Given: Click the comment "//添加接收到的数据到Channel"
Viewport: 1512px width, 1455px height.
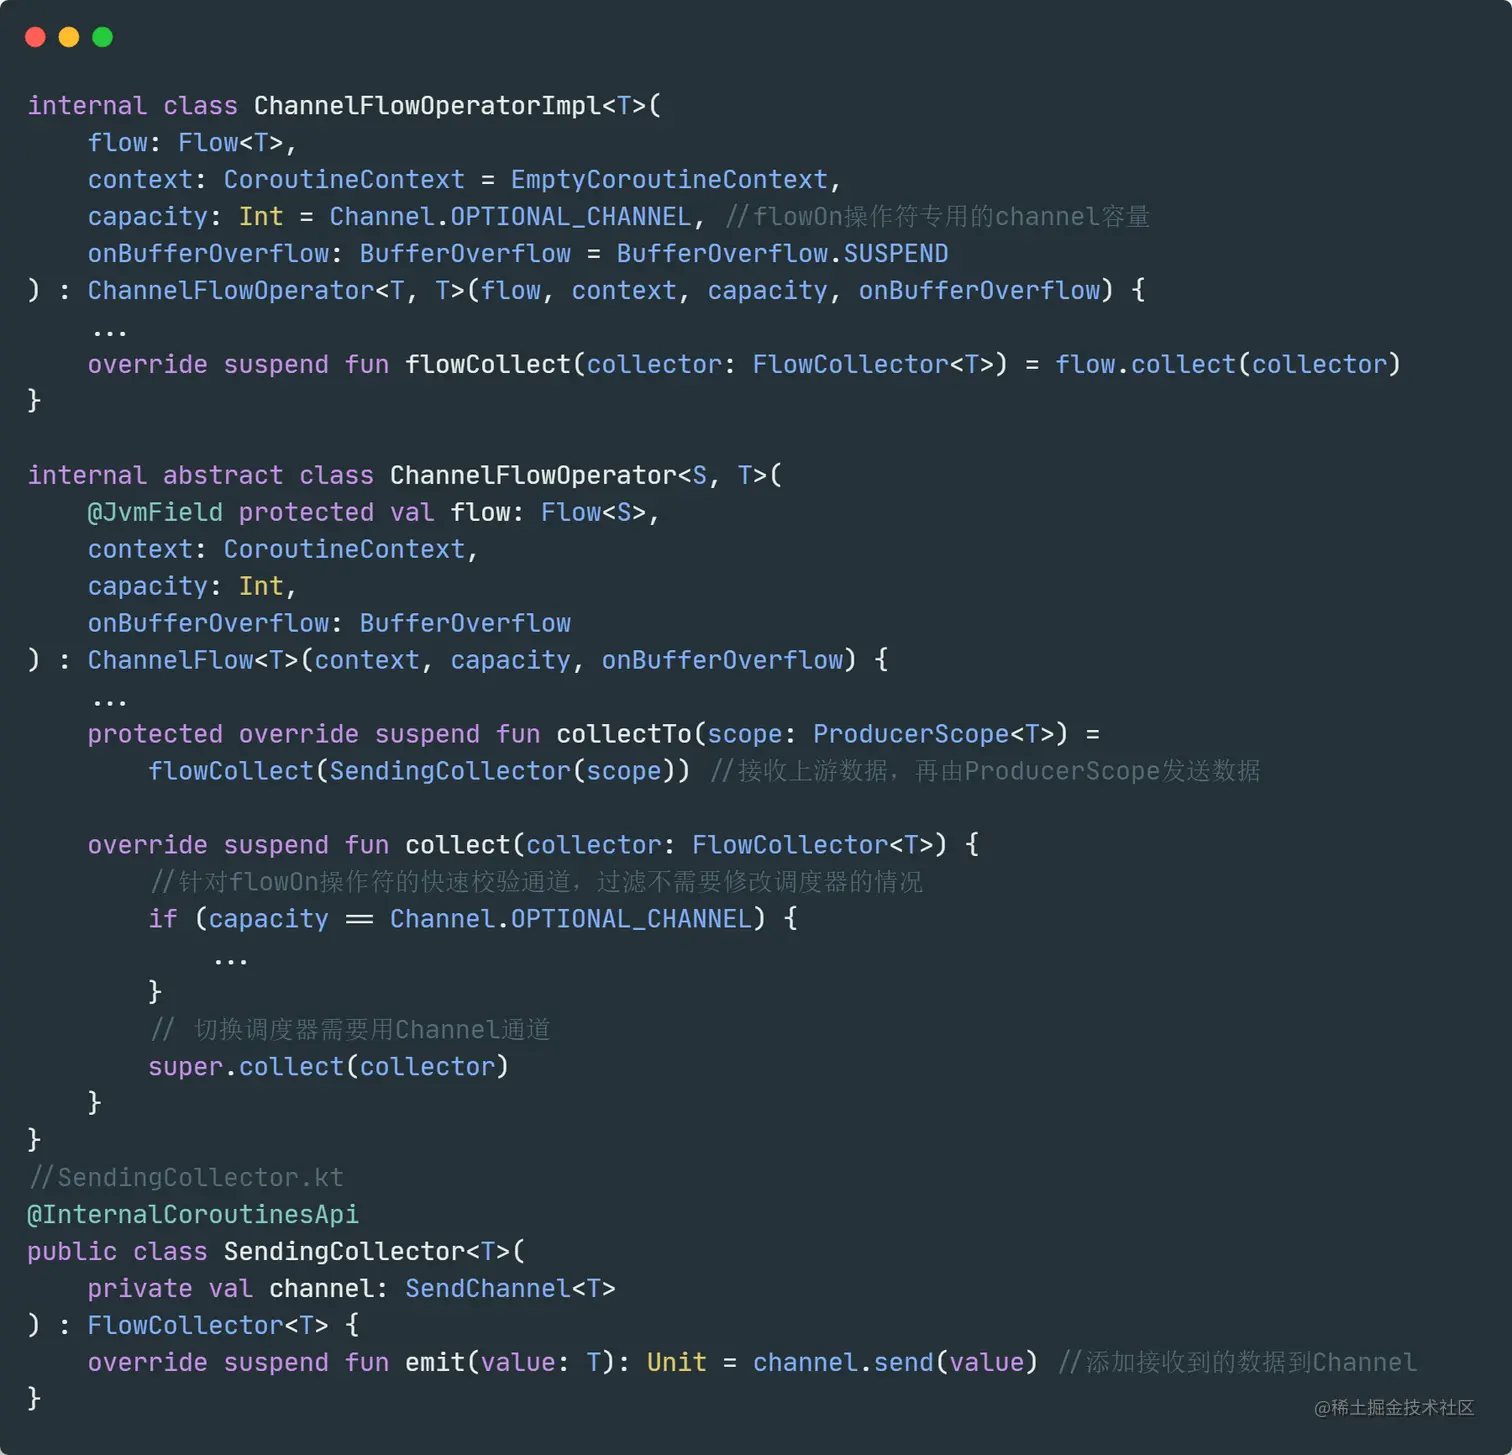Looking at the screenshot, I should [1237, 1364].
